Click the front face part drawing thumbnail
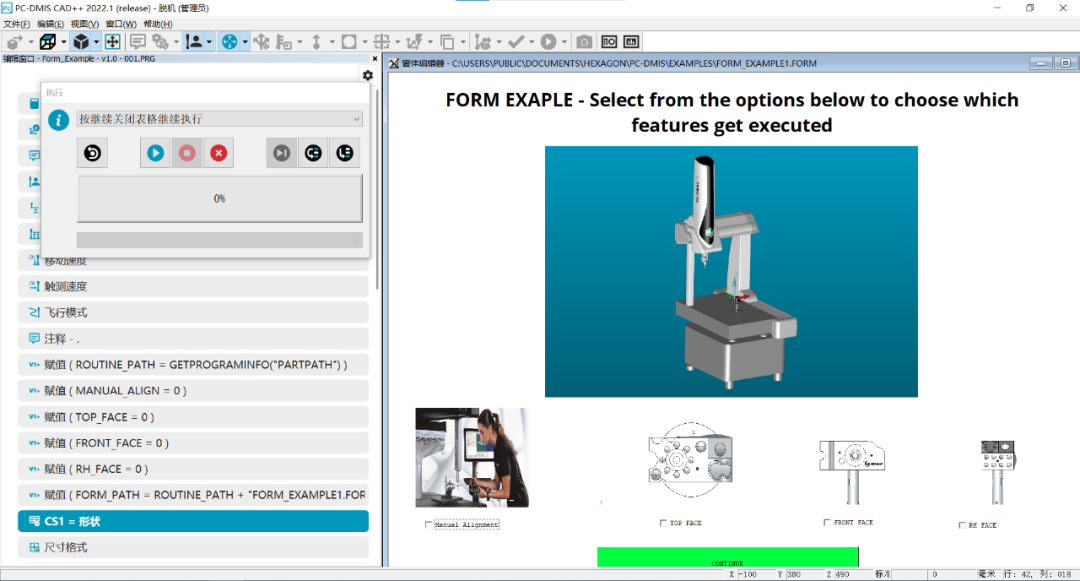The height and width of the screenshot is (581, 1080). click(852, 472)
